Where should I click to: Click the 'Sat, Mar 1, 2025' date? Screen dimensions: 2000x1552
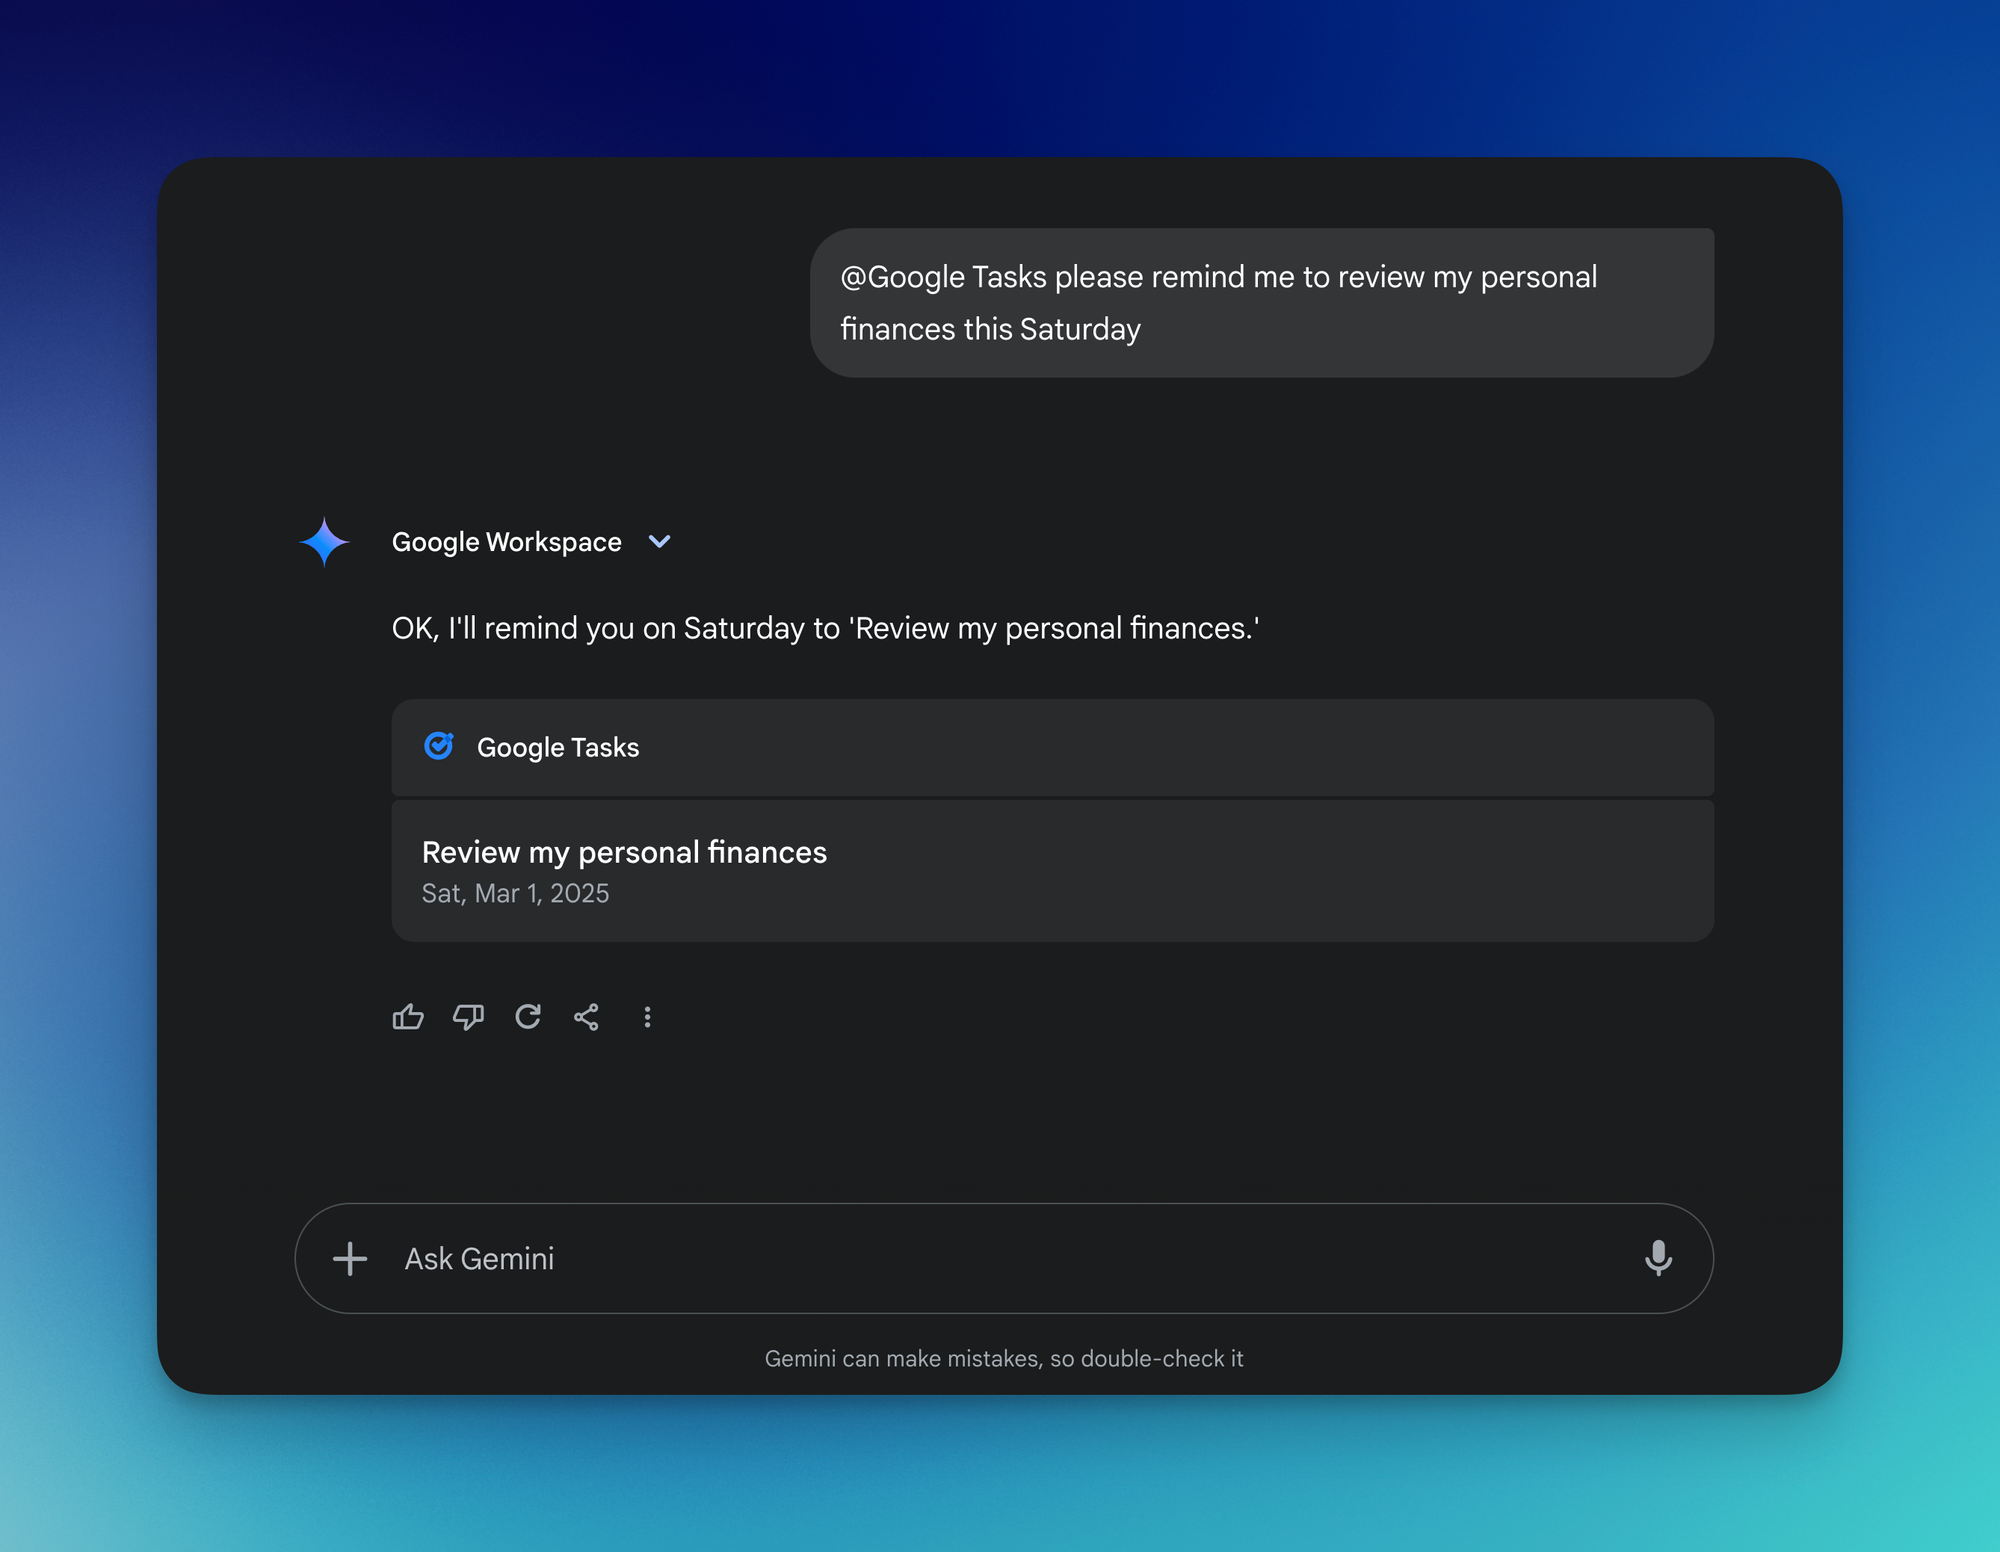515,893
